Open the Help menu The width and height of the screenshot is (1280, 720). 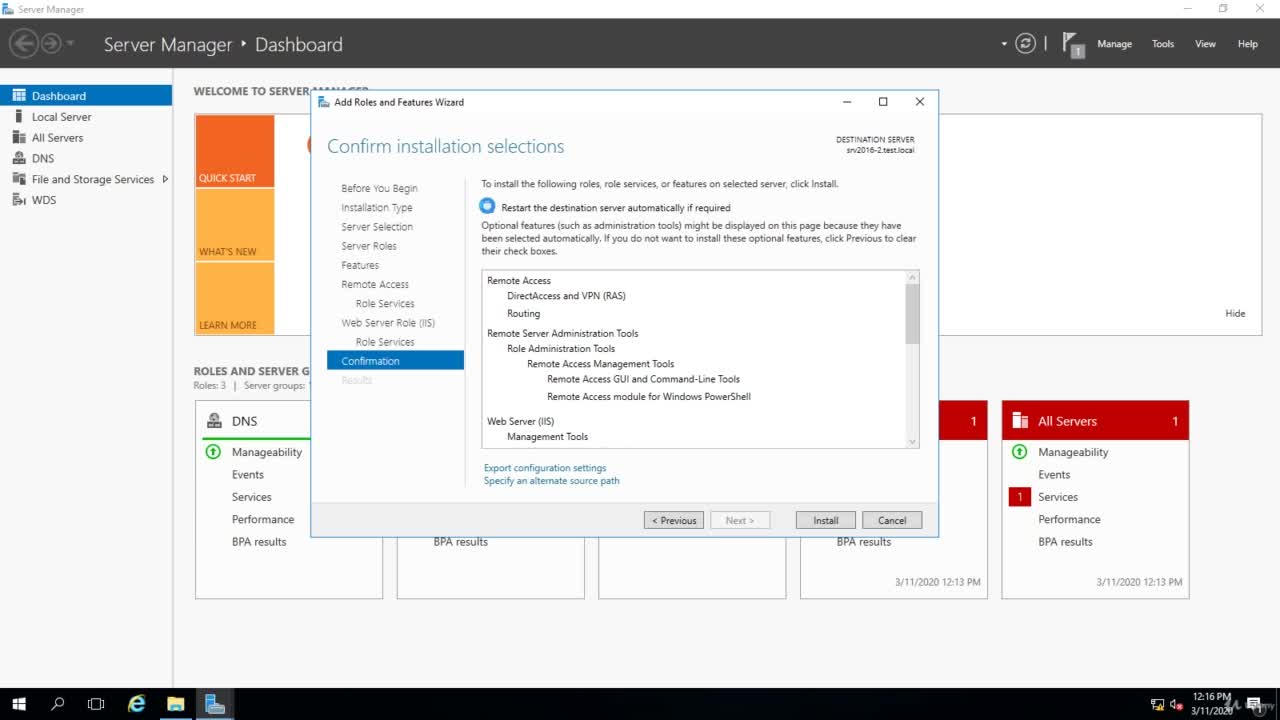[1248, 44]
